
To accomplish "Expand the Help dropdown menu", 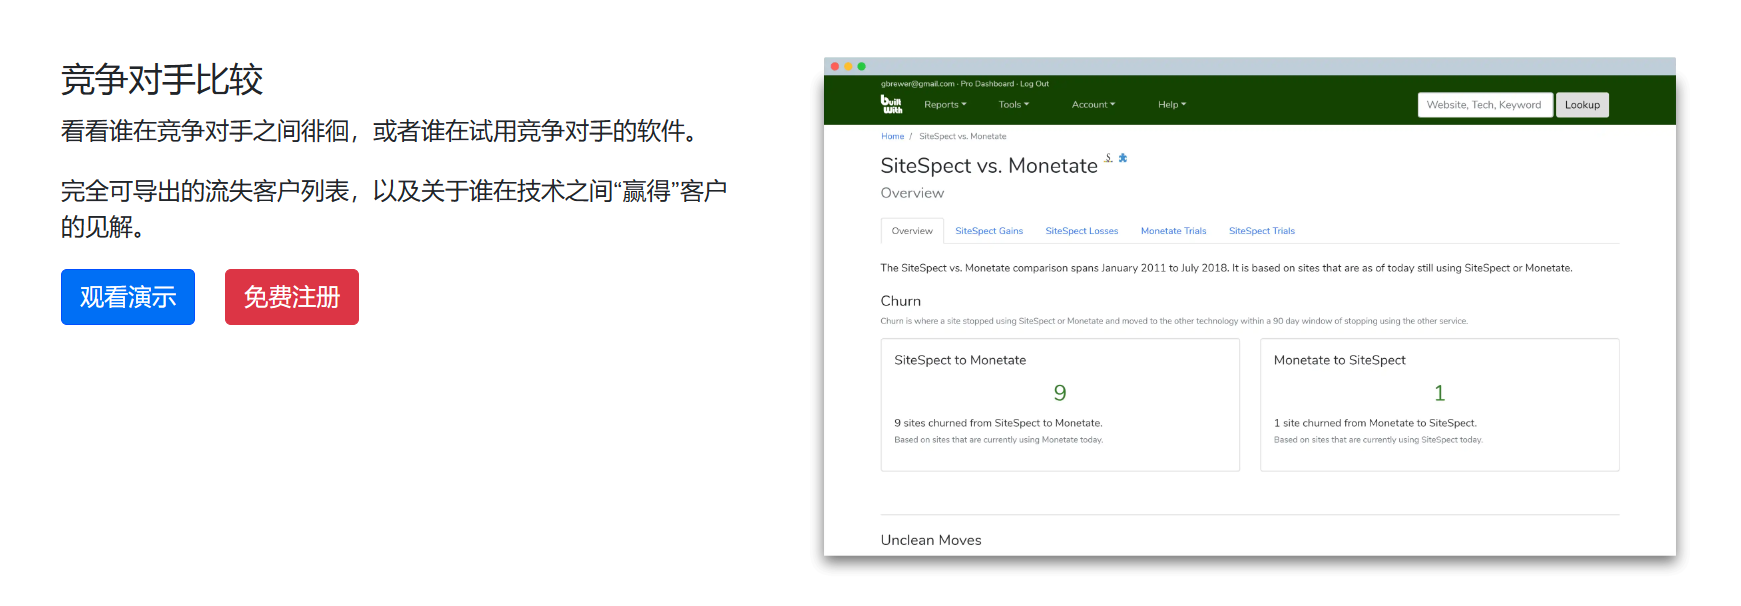I will point(1172,104).
